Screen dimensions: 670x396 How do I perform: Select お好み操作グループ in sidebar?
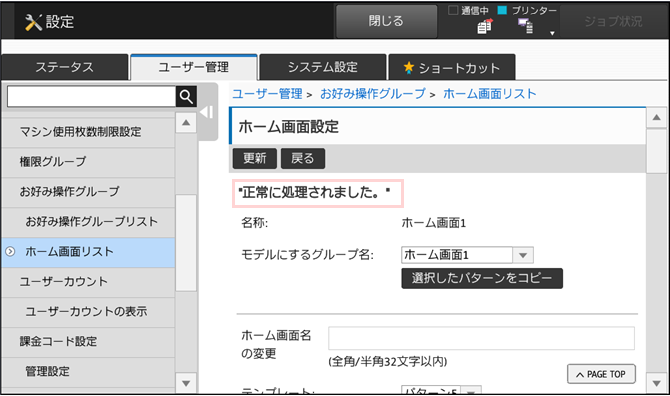(88, 192)
